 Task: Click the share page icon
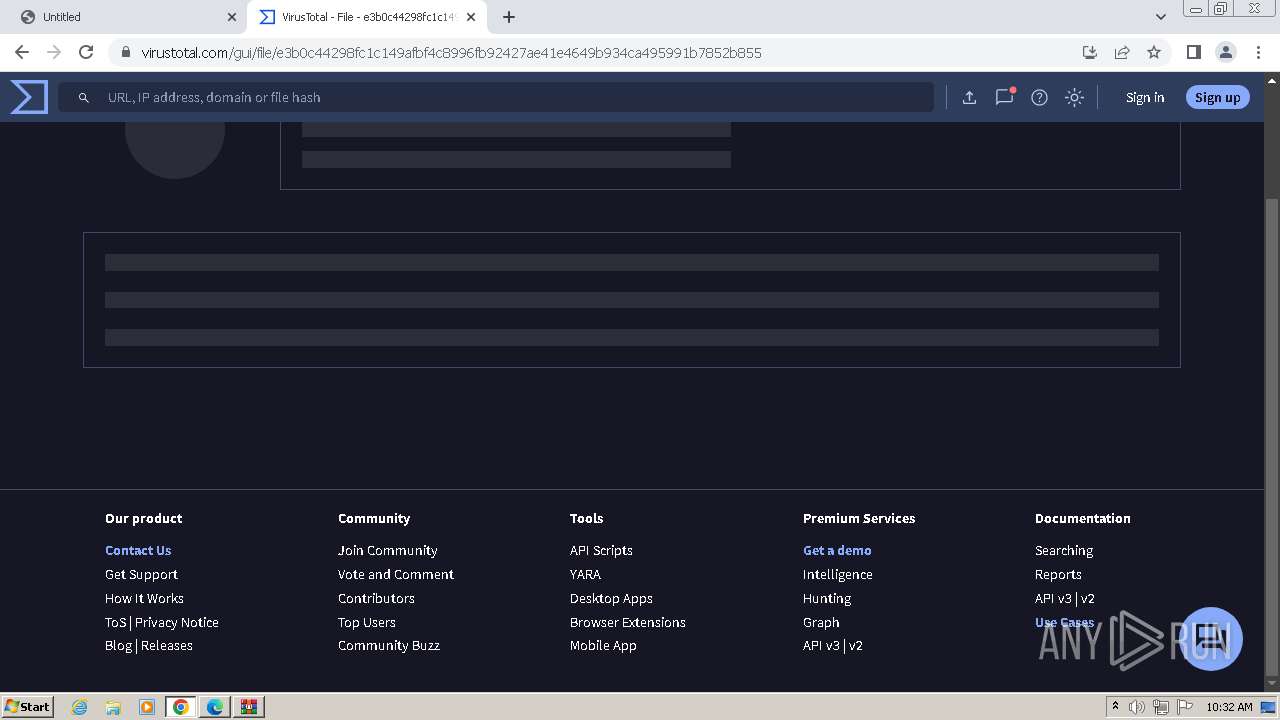[x=1122, y=52]
